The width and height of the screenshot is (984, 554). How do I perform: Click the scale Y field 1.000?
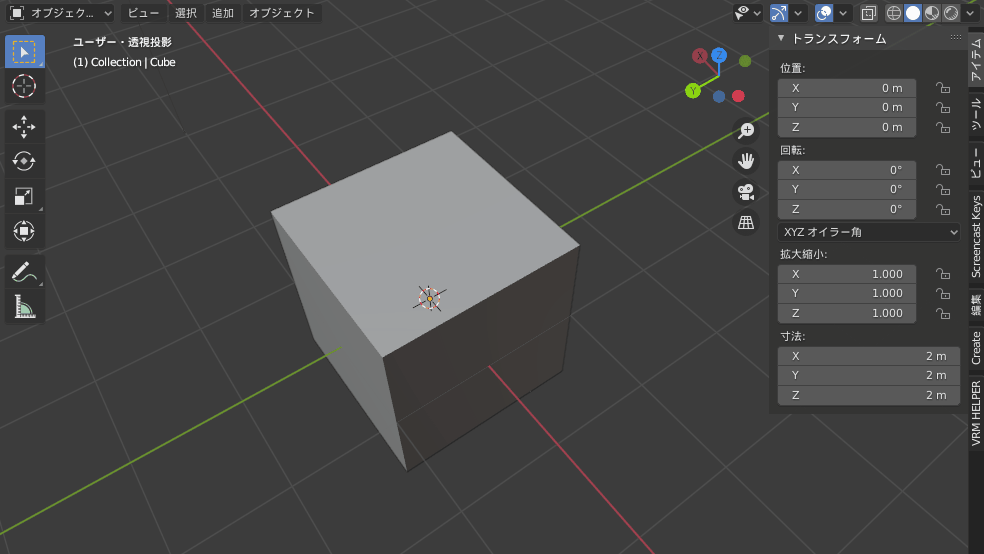click(x=847, y=294)
